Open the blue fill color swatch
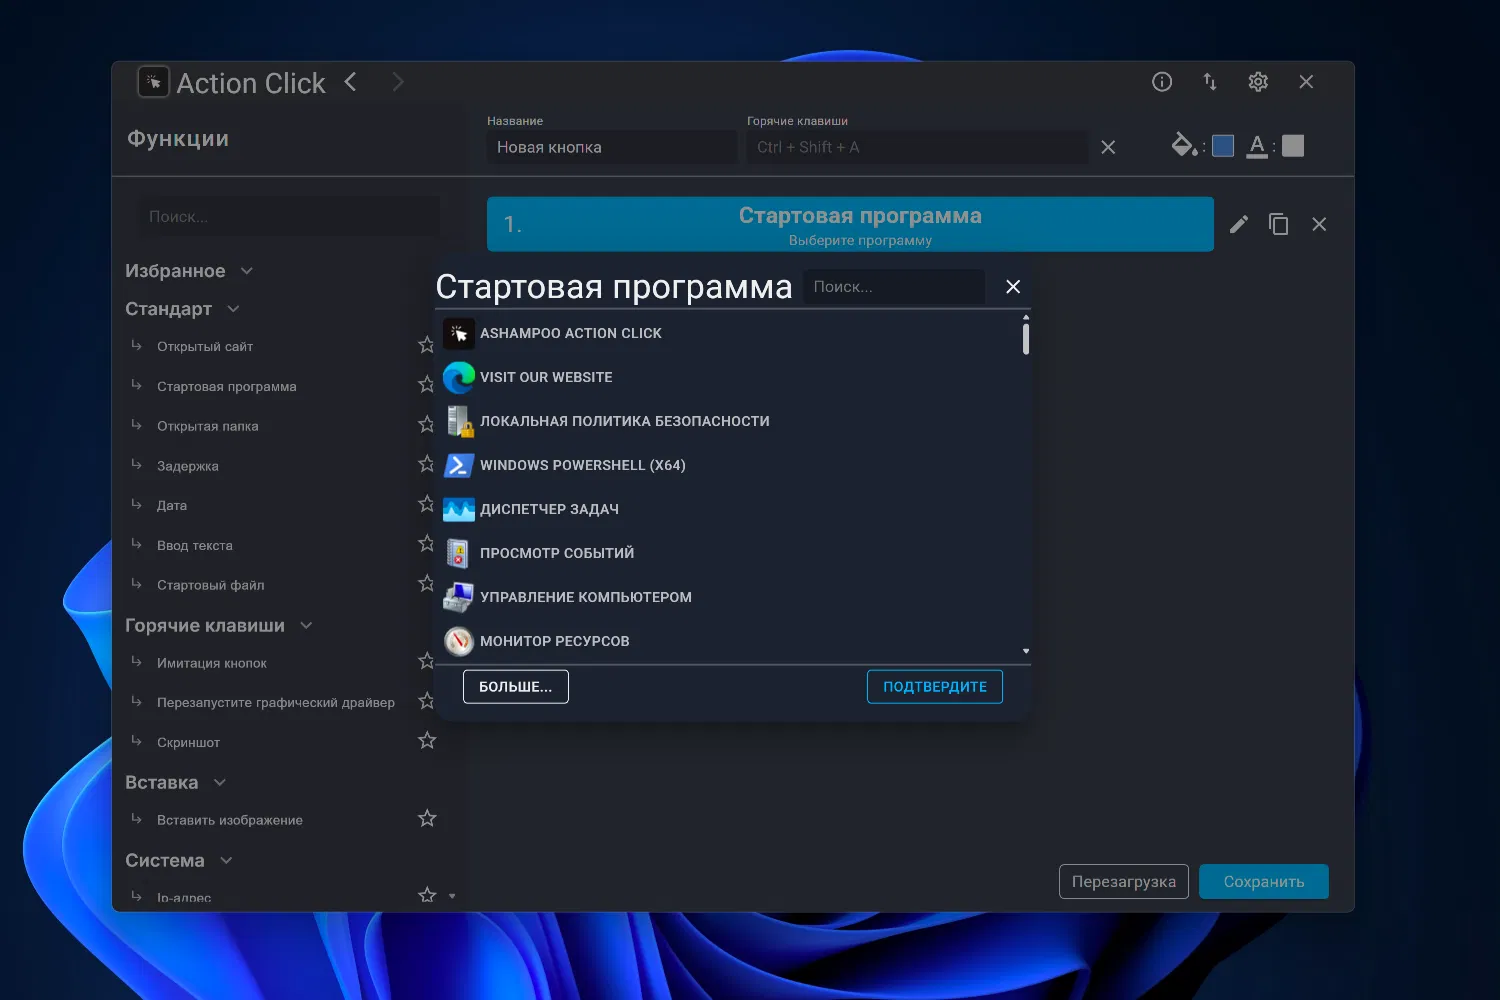This screenshot has height=1000, width=1500. [x=1223, y=146]
